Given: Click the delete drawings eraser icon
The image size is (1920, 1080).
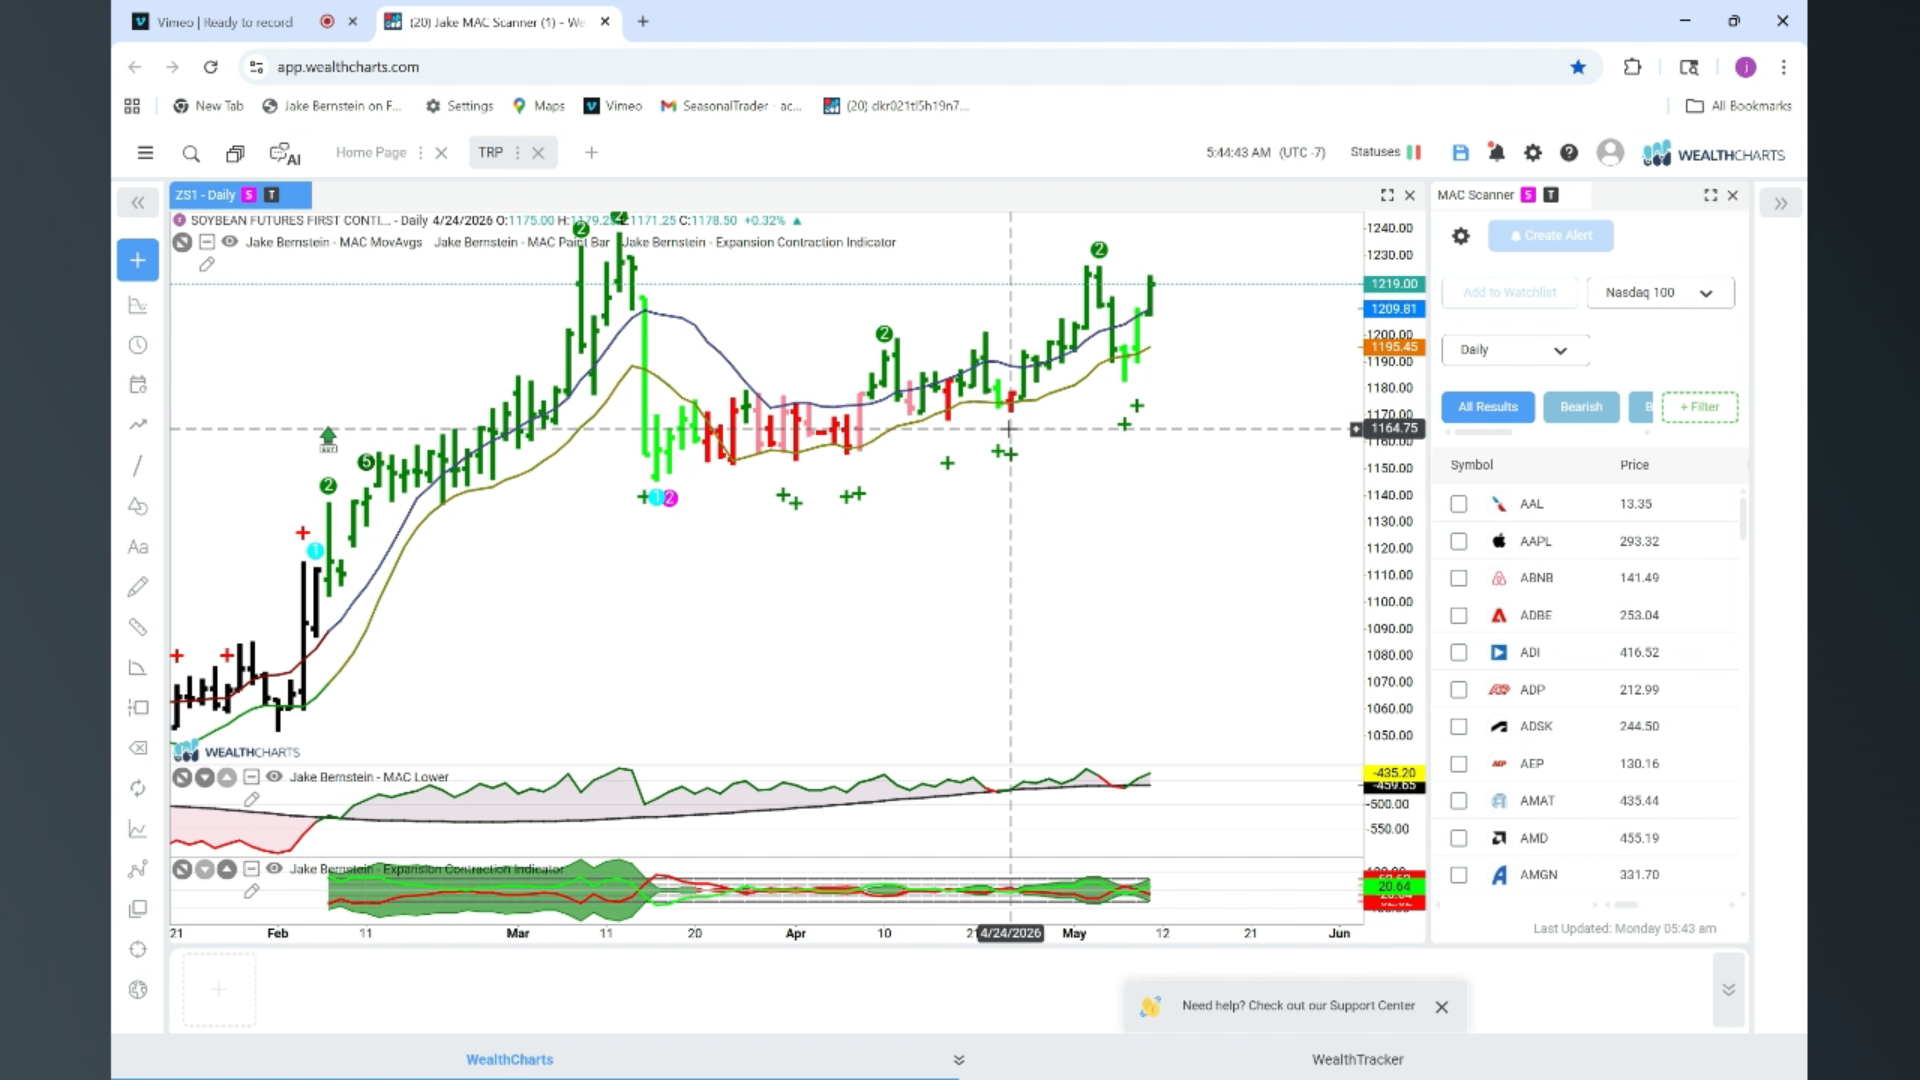Looking at the screenshot, I should tap(138, 748).
